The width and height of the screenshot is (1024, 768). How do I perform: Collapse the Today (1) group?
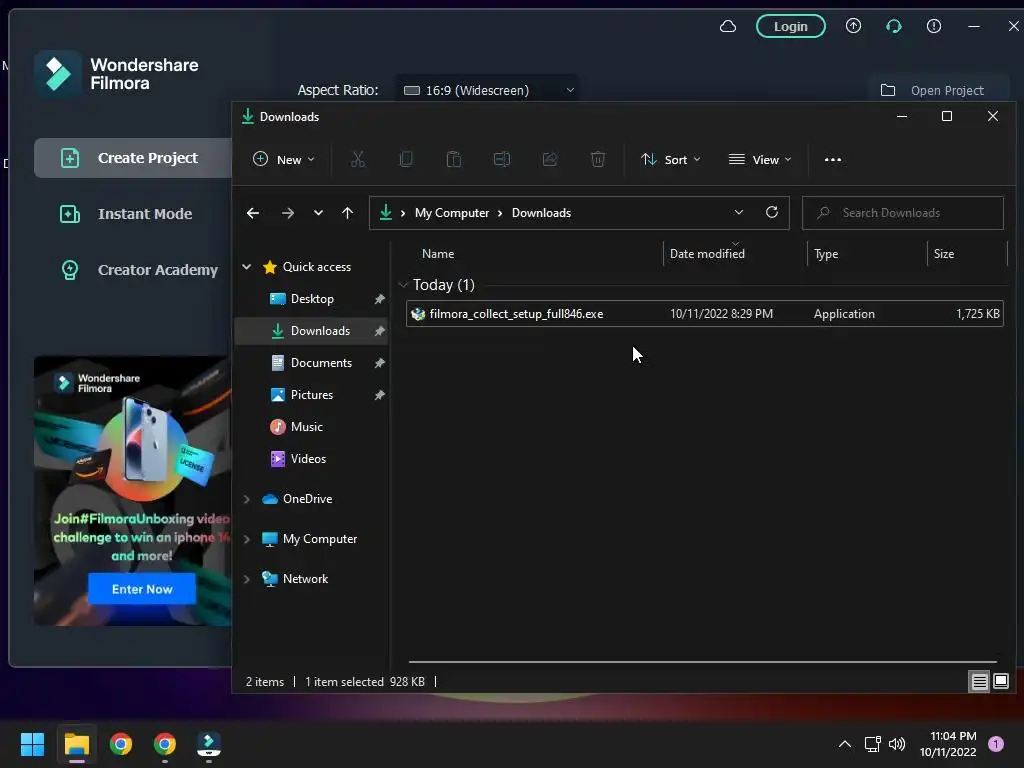click(404, 285)
